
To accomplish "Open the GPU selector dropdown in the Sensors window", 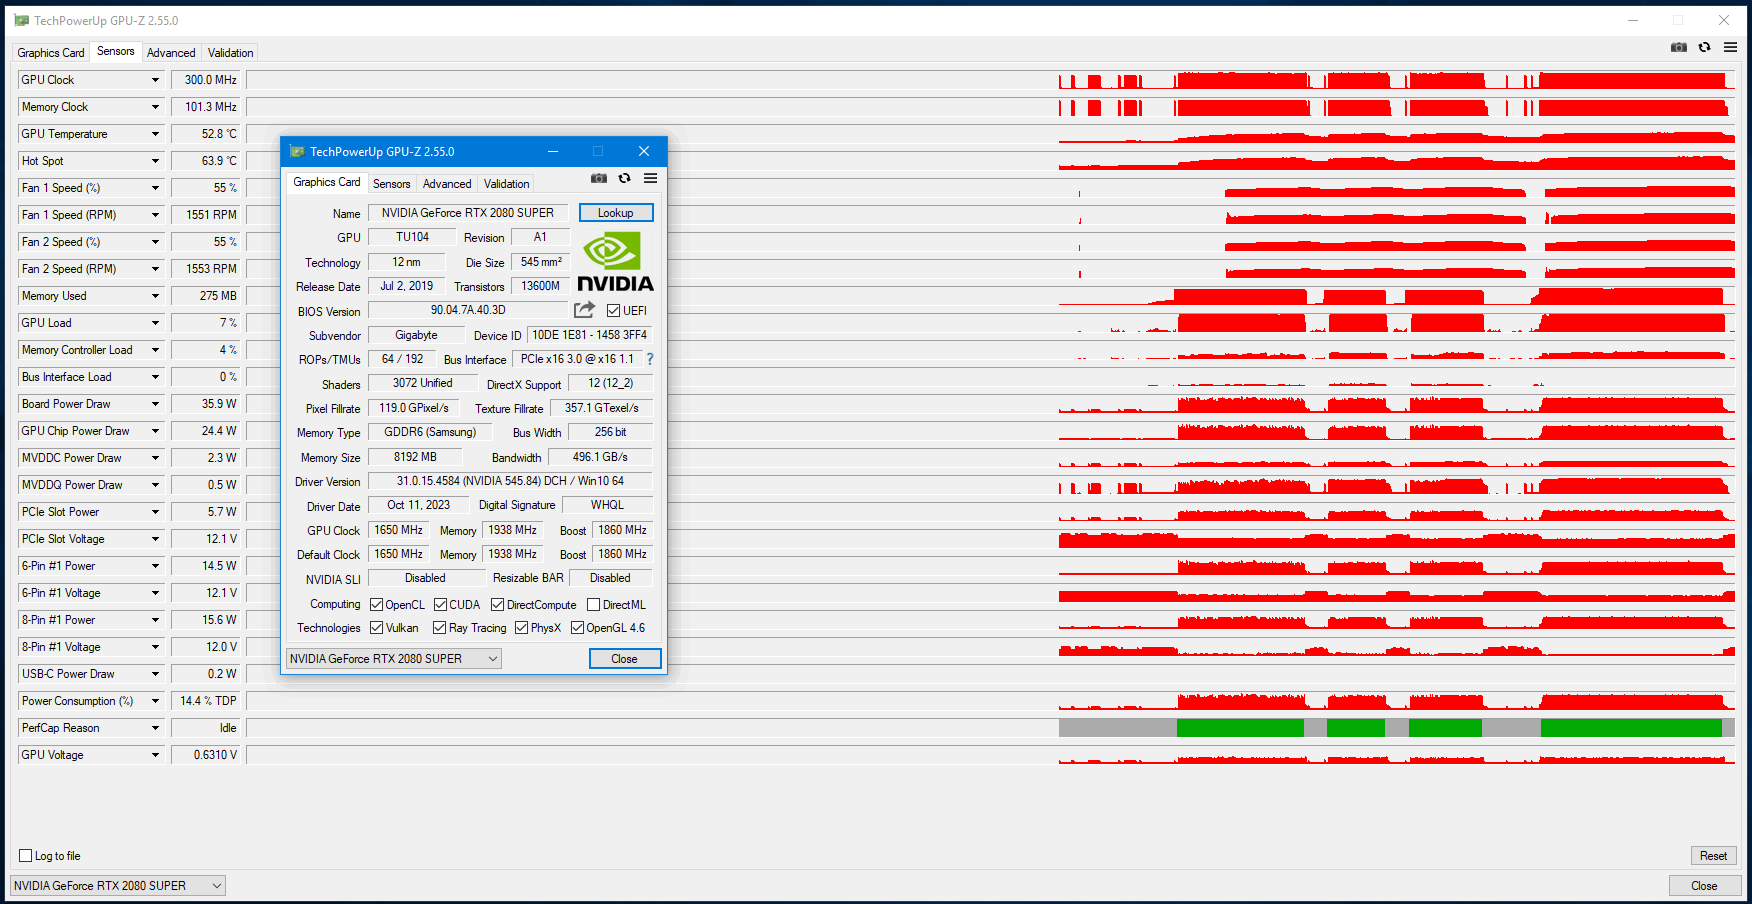I will click(x=118, y=886).
